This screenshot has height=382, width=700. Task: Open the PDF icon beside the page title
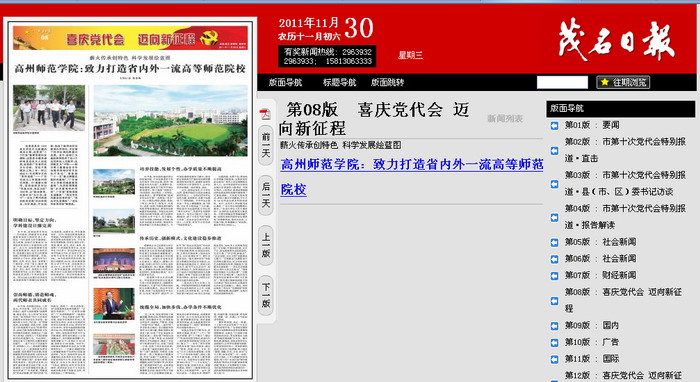(x=266, y=114)
